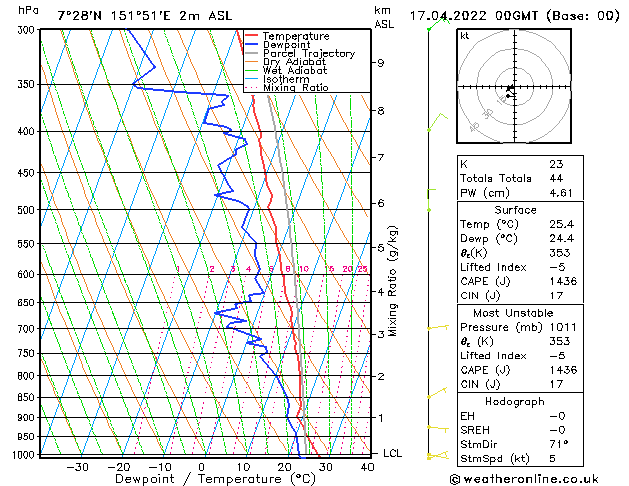Click the wind barb at 700 hPa level
Screen dimensions: 629x486
pos(438,328)
